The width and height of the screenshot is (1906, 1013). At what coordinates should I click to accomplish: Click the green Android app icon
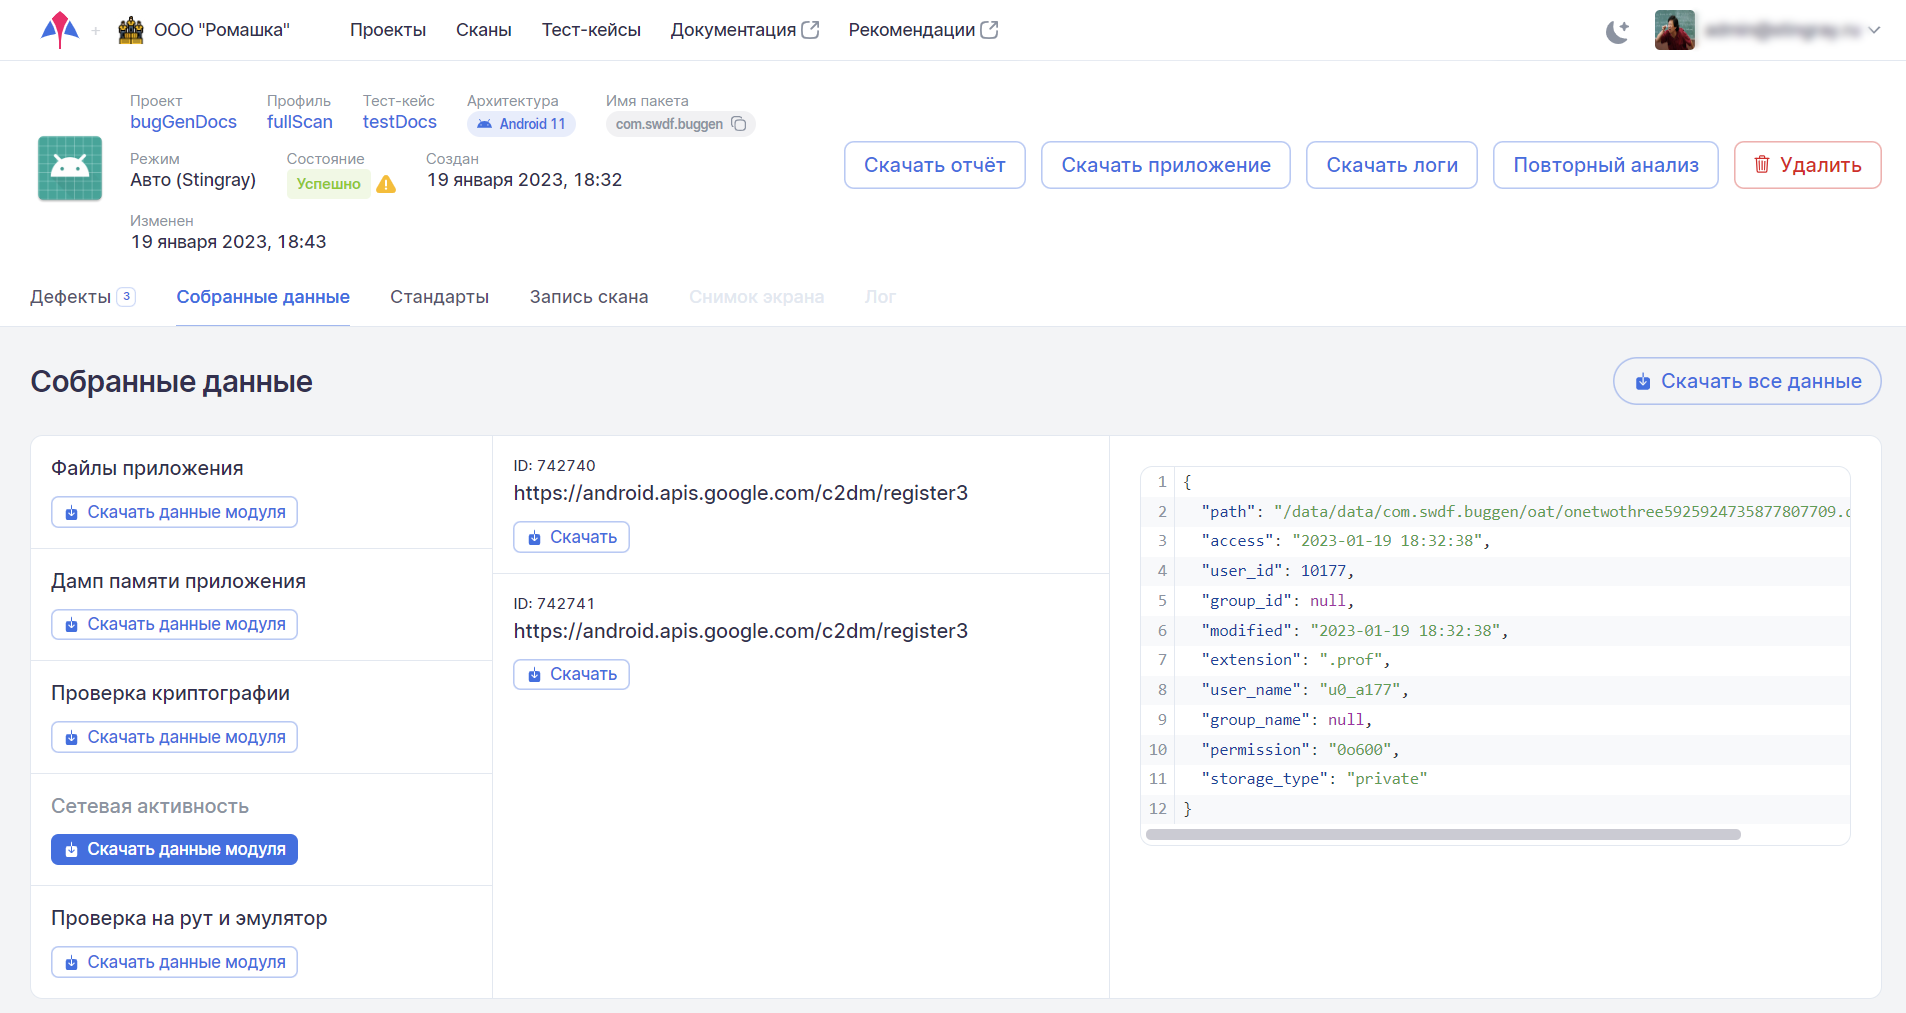pos(70,168)
